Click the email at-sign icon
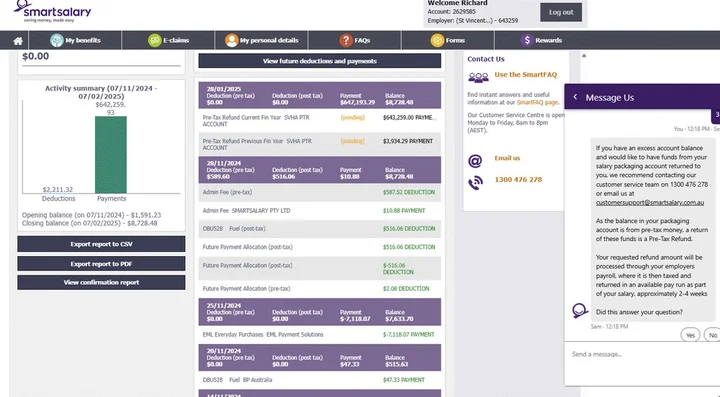Image resolution: width=720 pixels, height=397 pixels. (x=475, y=161)
